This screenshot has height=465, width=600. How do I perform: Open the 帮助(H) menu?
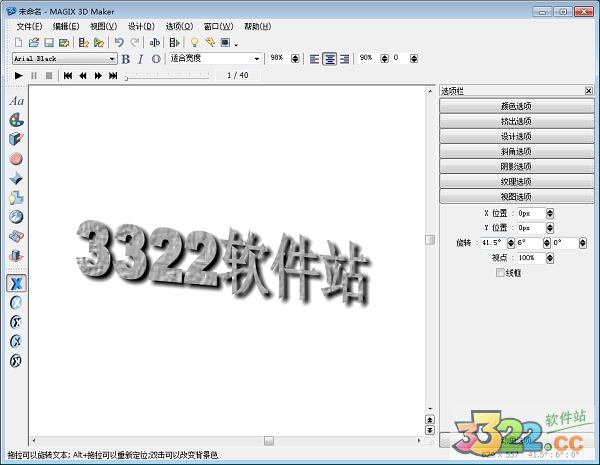(258, 26)
